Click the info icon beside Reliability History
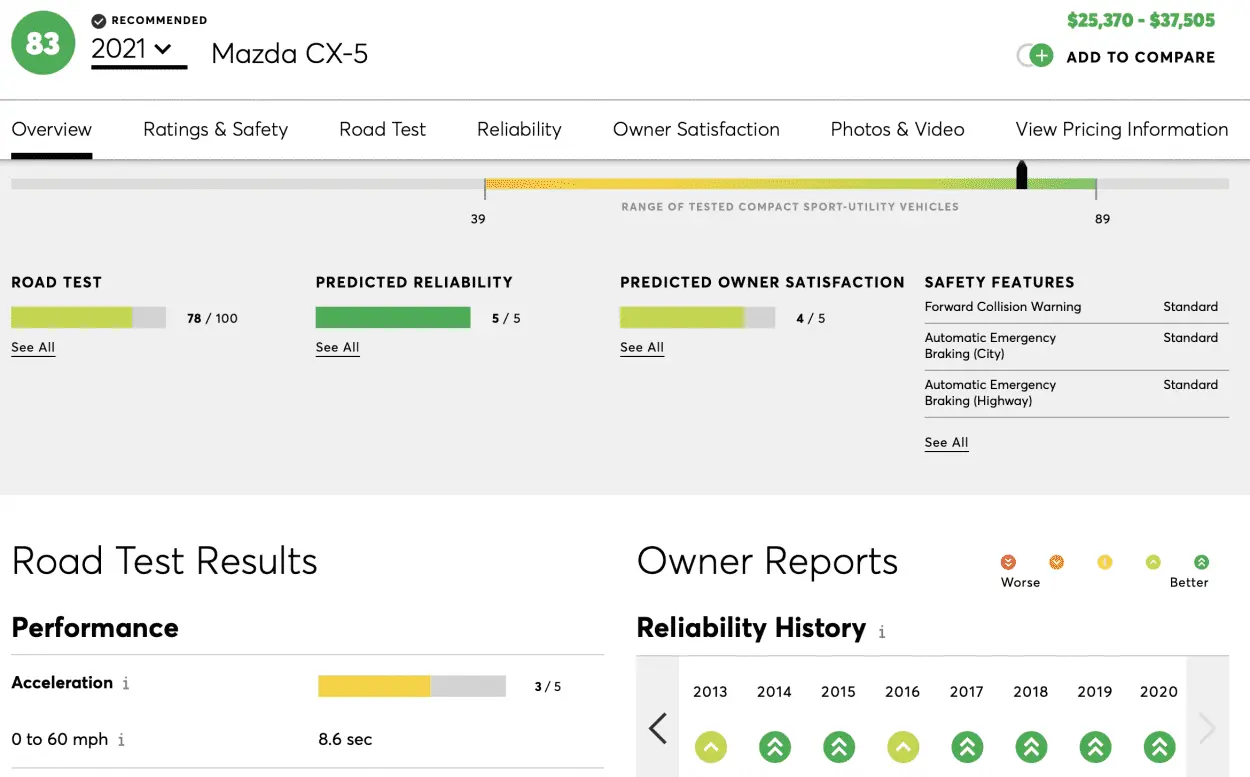 pyautogui.click(x=882, y=632)
